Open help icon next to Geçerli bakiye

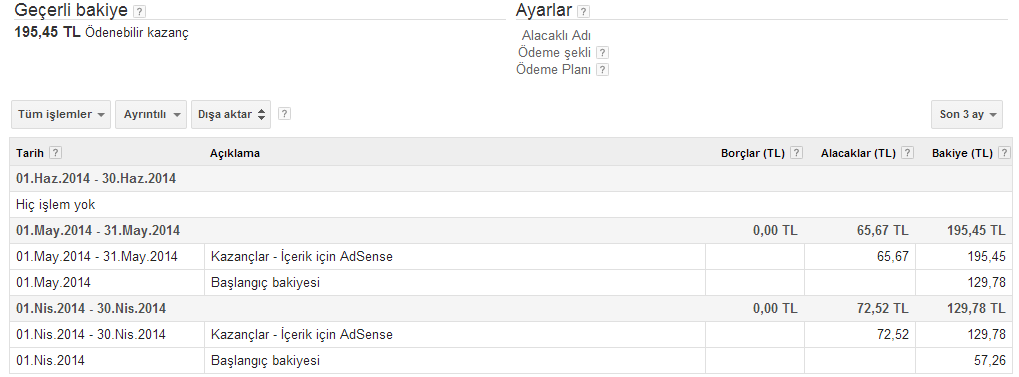pos(139,12)
